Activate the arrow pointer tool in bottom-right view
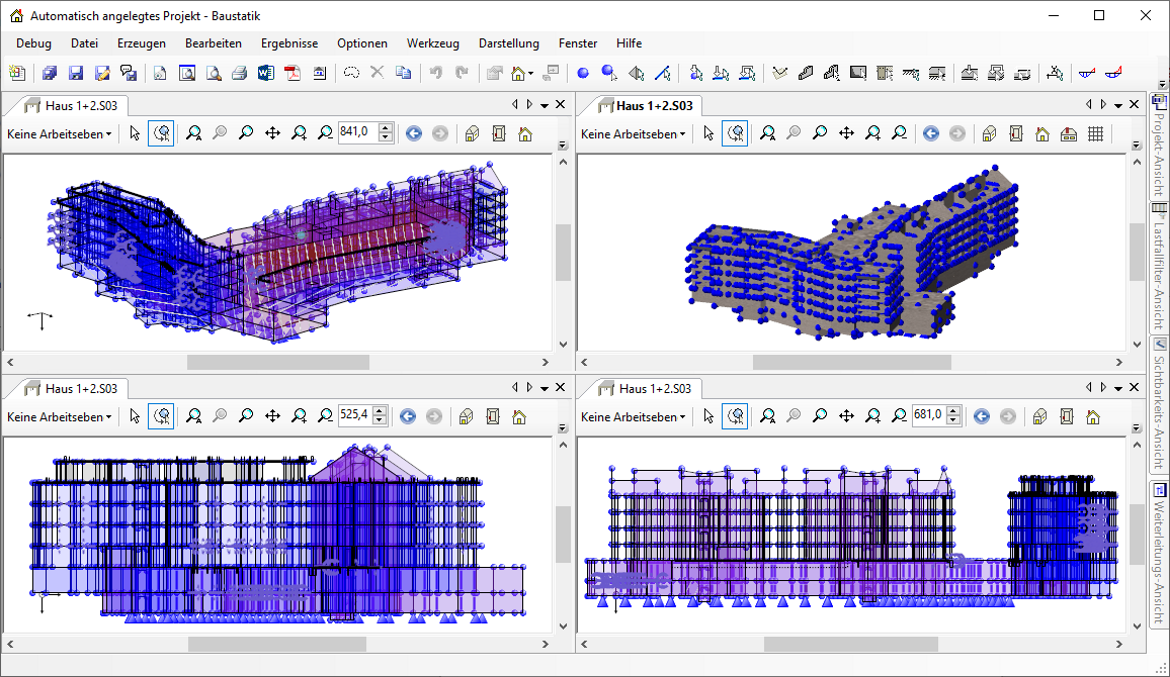This screenshot has width=1170, height=677. pos(709,416)
